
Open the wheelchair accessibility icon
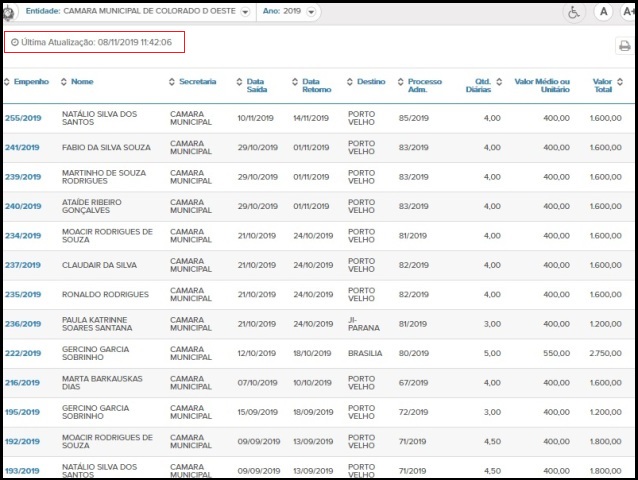click(573, 12)
